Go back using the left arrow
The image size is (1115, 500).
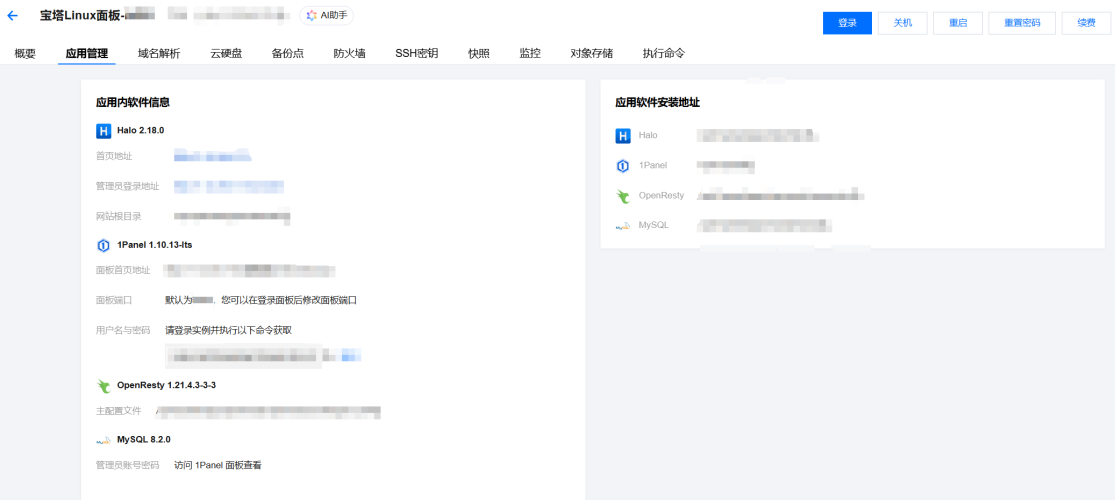[x=11, y=15]
